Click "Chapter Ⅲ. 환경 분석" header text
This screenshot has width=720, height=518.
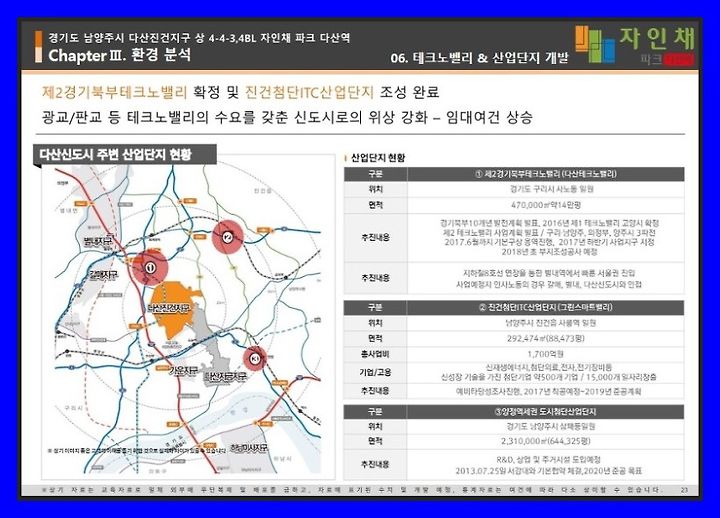pos(119,56)
